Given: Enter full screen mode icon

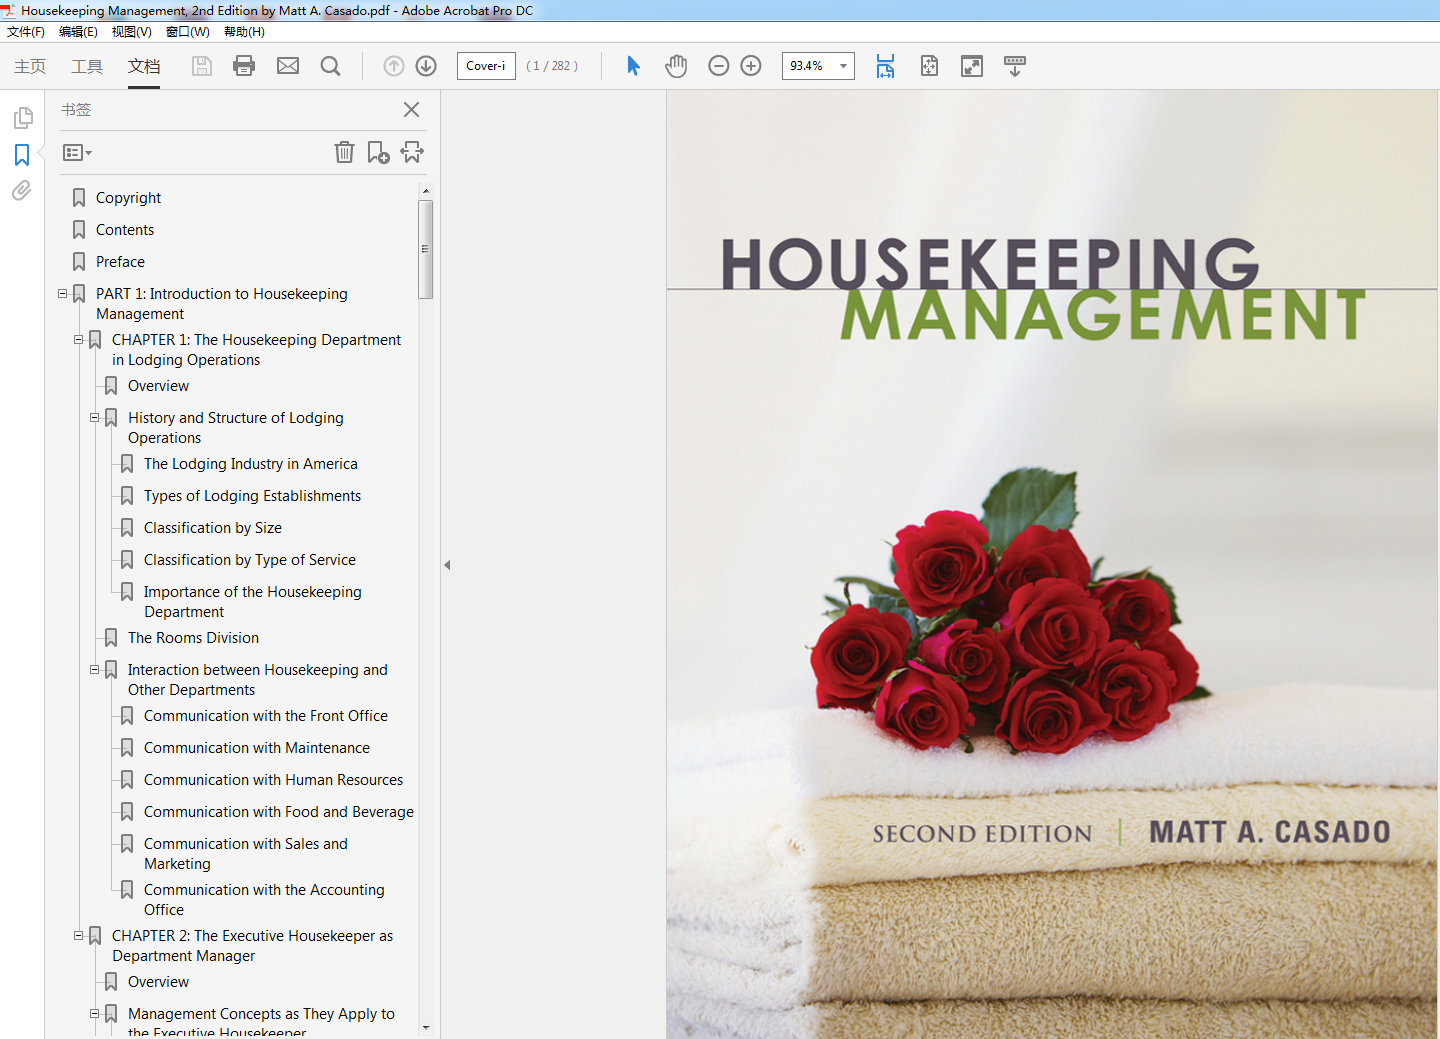Looking at the screenshot, I should 972,66.
